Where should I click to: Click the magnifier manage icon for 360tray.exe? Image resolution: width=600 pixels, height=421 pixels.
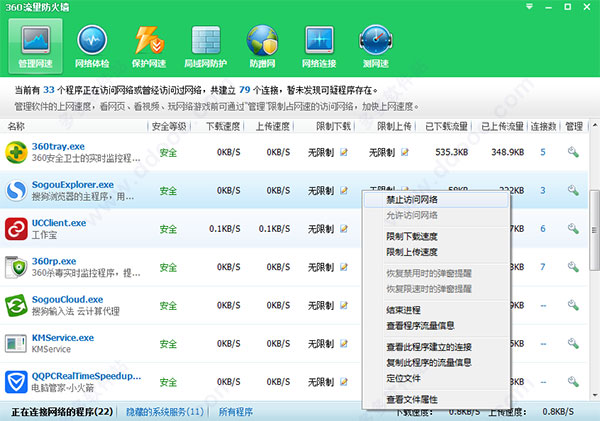pyautogui.click(x=573, y=152)
